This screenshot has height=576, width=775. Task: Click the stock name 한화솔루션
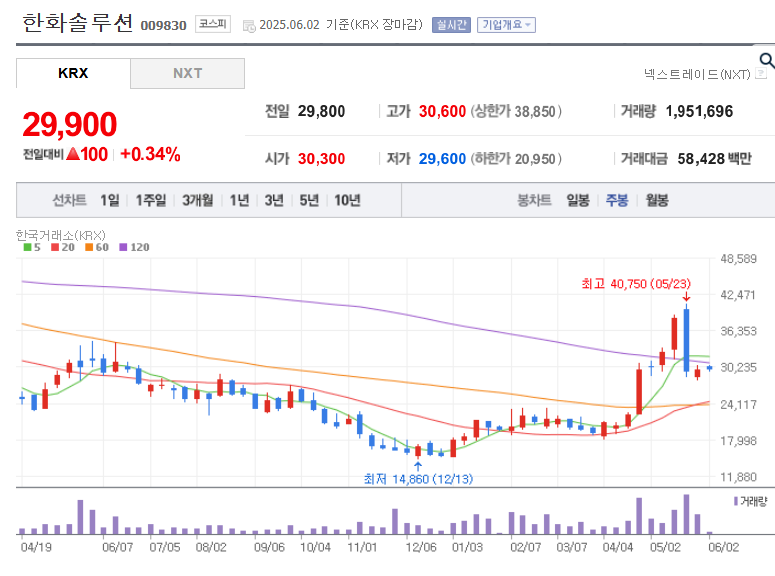click(x=78, y=23)
